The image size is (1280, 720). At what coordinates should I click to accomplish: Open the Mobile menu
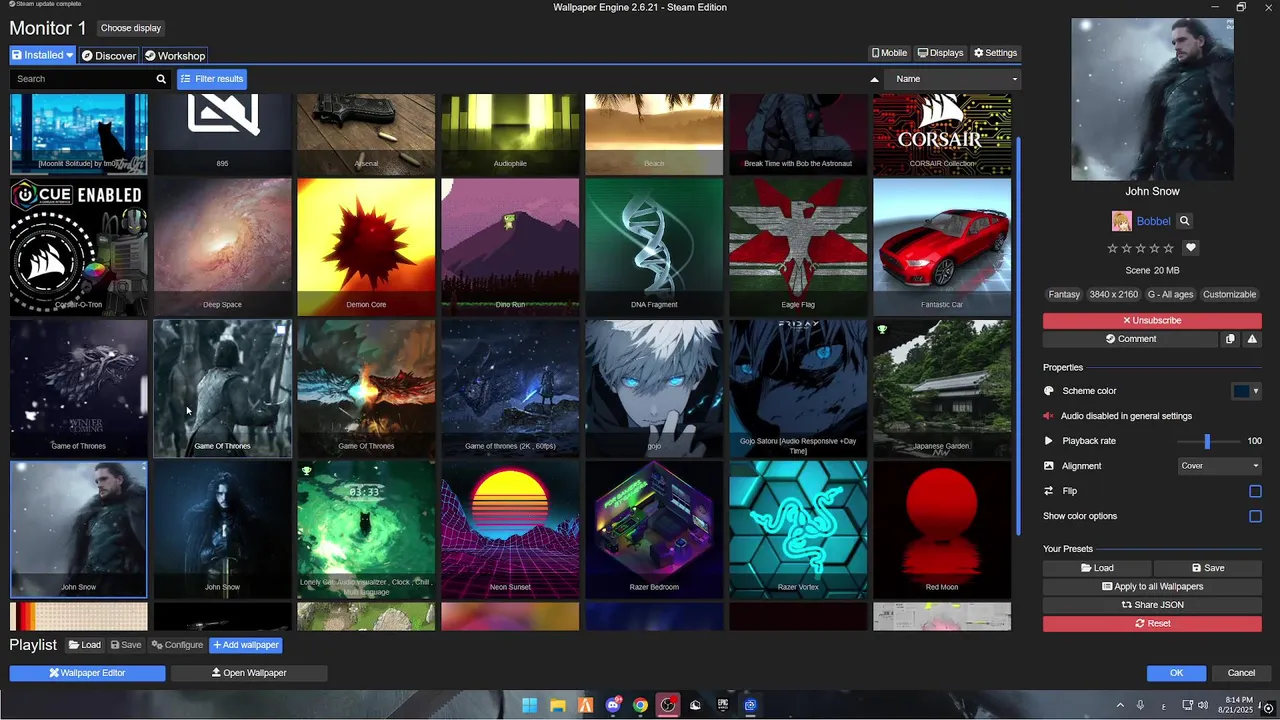point(889,53)
